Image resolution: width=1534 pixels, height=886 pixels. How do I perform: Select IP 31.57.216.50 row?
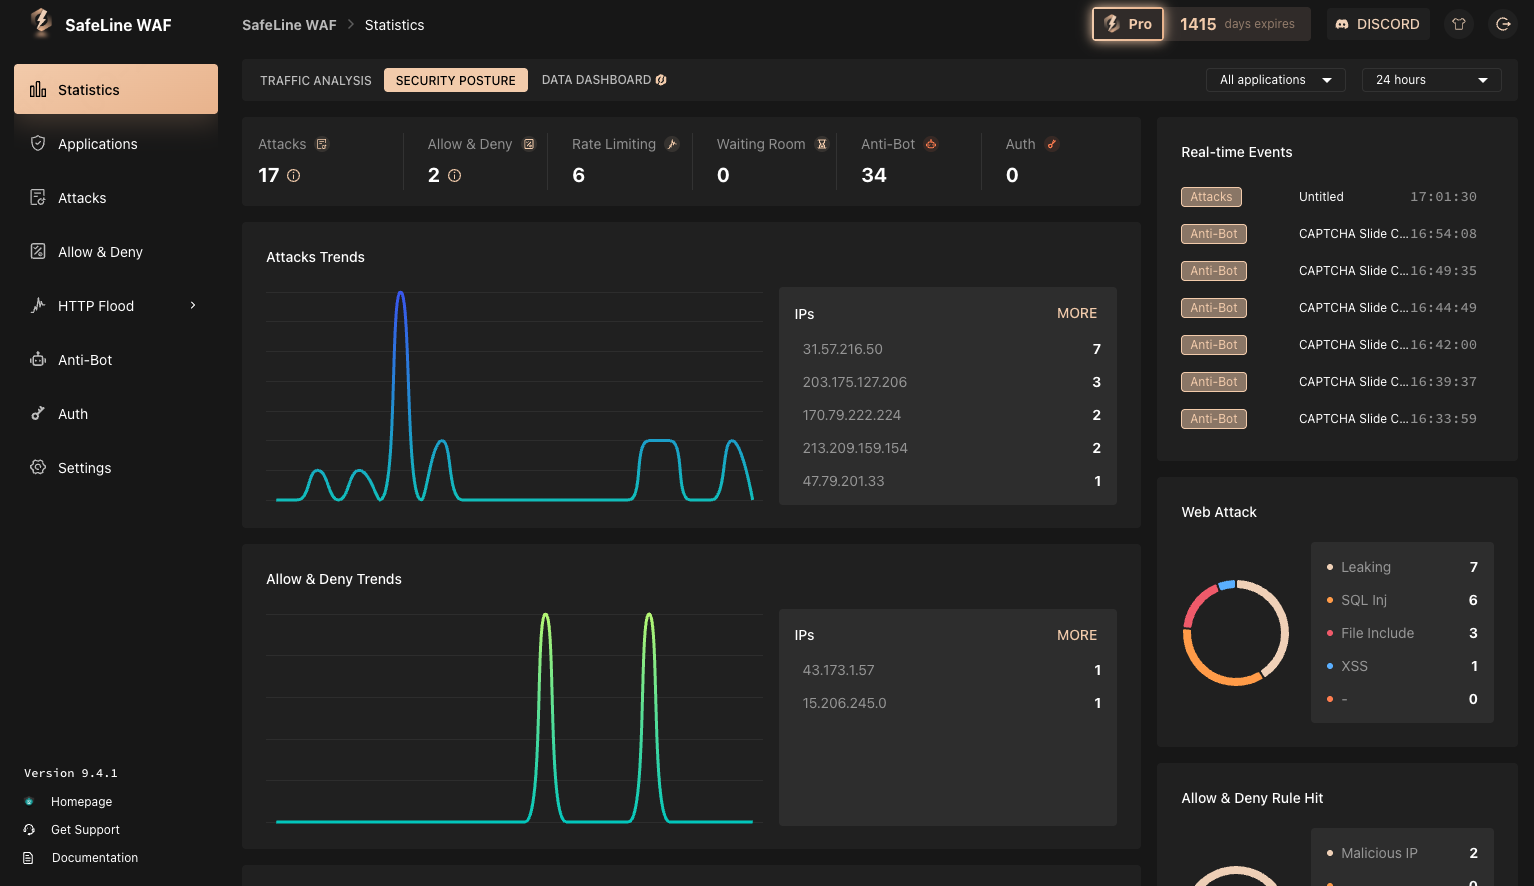pyautogui.click(x=948, y=349)
